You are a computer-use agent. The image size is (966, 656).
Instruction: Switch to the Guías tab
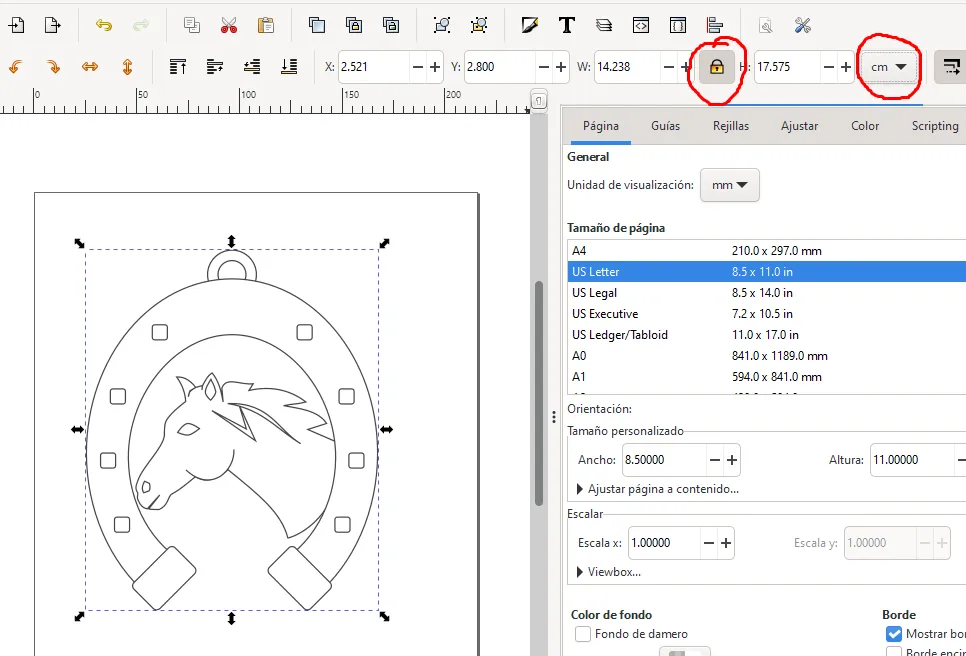pos(665,126)
